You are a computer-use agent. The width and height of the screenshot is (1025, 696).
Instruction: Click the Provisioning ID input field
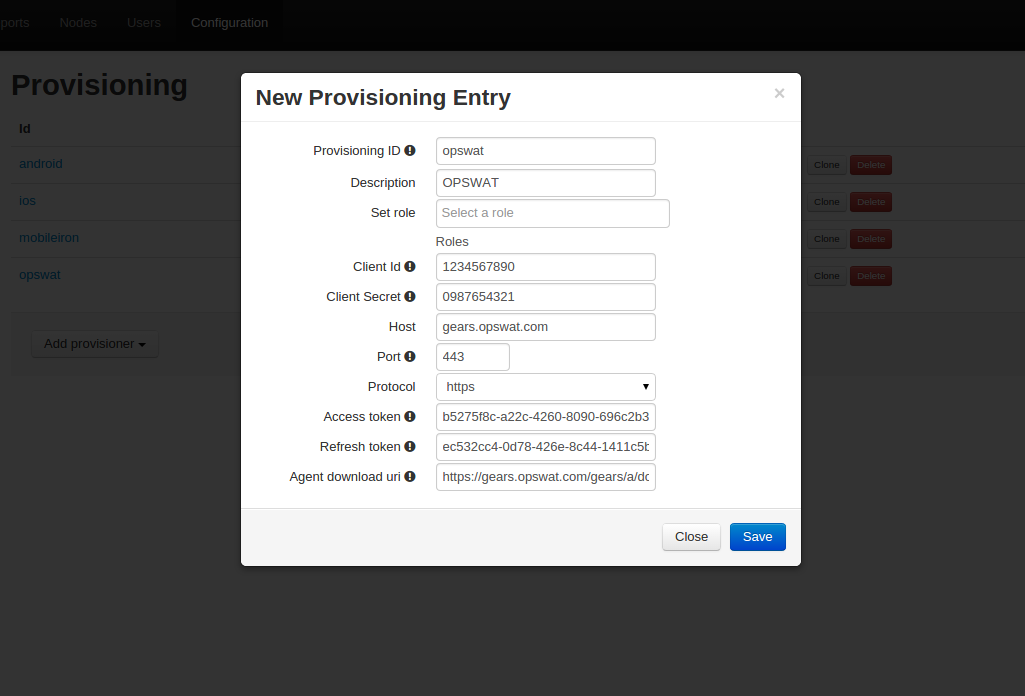pyautogui.click(x=546, y=151)
